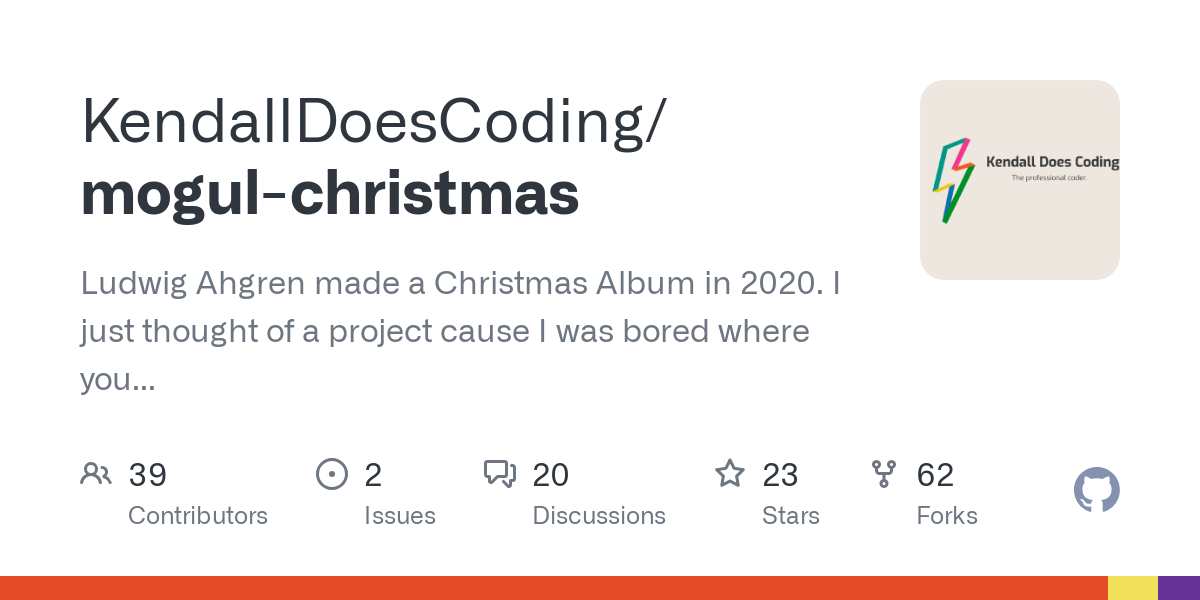This screenshot has width=1200, height=600.
Task: Click the 39 contributors count
Action: 148,474
